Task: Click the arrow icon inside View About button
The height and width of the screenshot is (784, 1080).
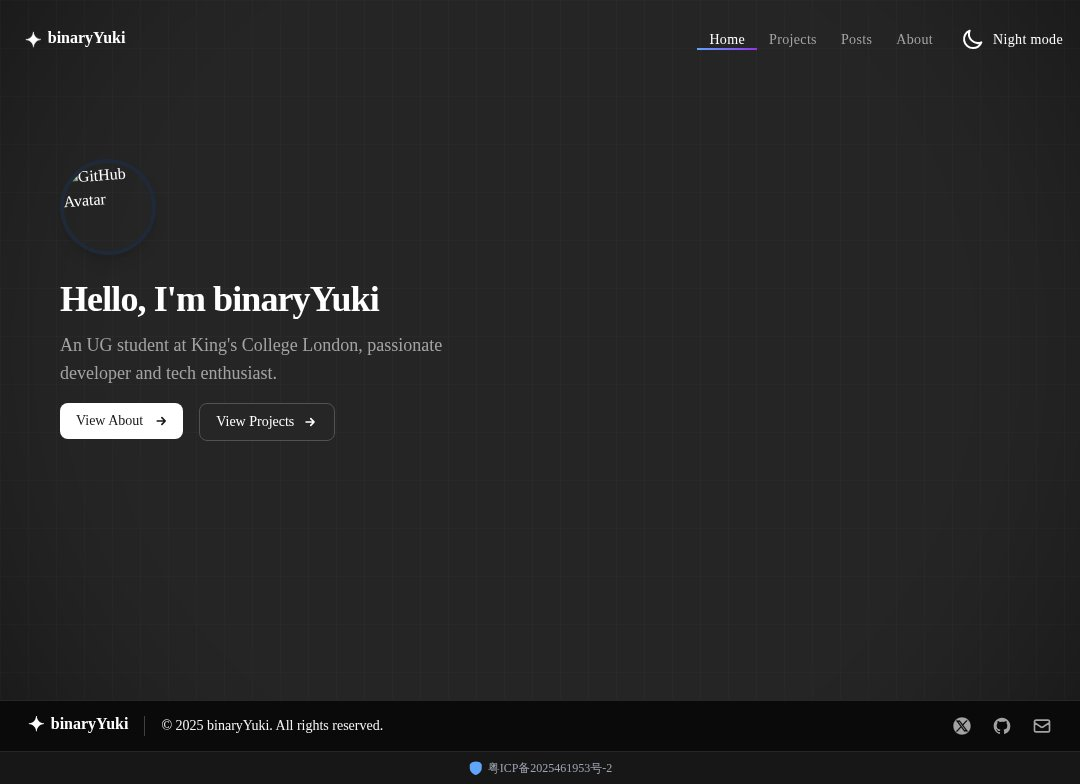Action: click(x=161, y=421)
